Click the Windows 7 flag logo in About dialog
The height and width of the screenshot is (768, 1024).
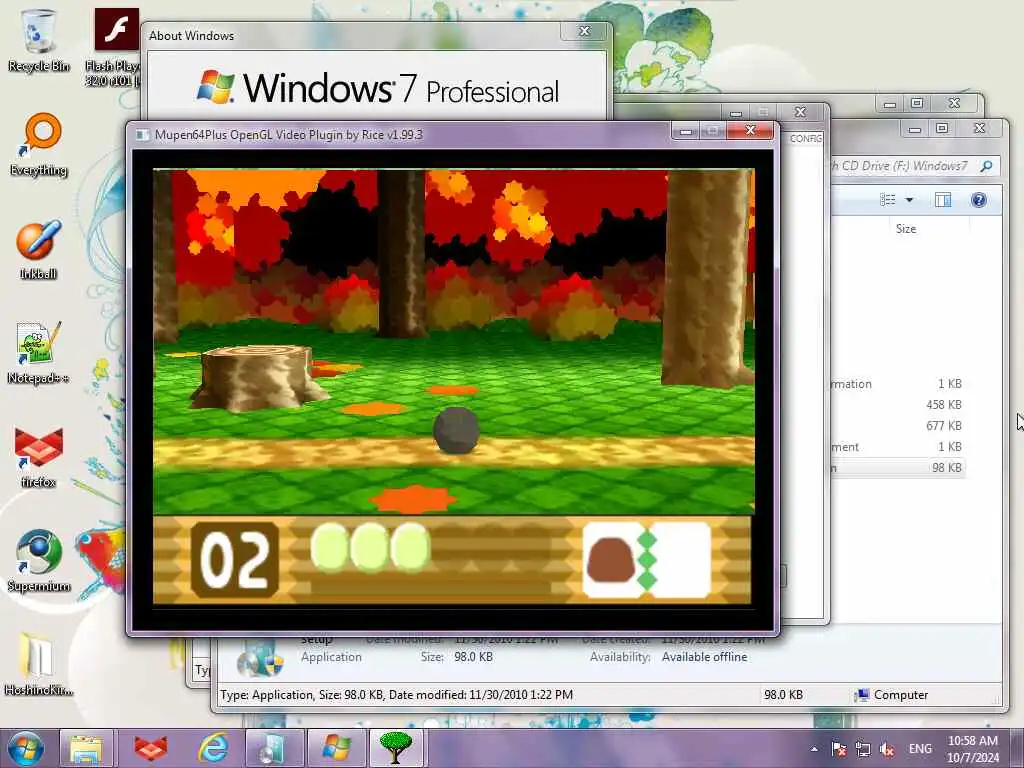pyautogui.click(x=216, y=86)
